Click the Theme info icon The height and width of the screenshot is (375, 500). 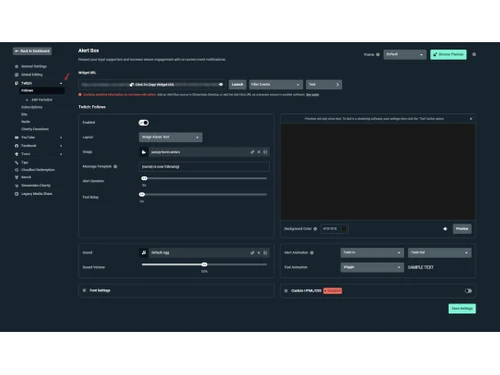pos(378,54)
